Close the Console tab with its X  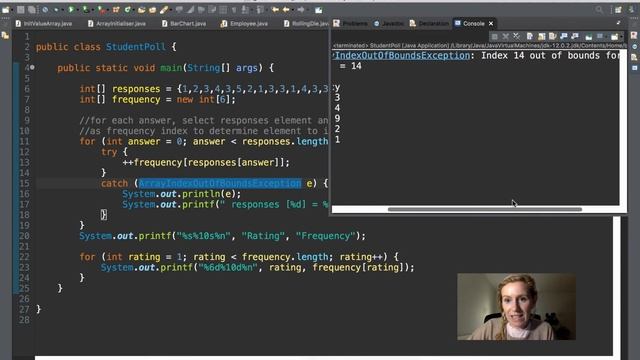(x=491, y=24)
